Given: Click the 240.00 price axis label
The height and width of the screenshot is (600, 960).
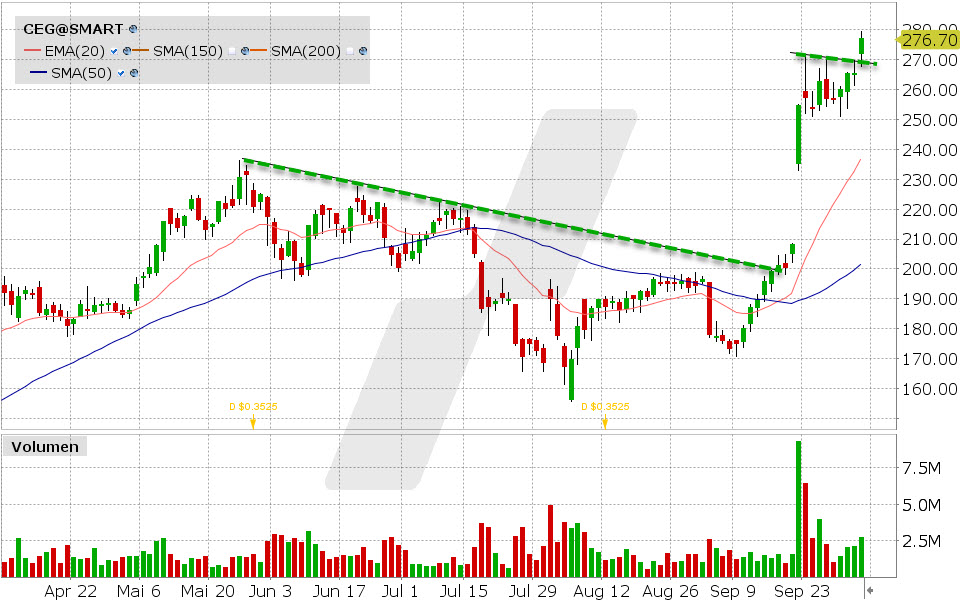Looking at the screenshot, I should tap(930, 150).
